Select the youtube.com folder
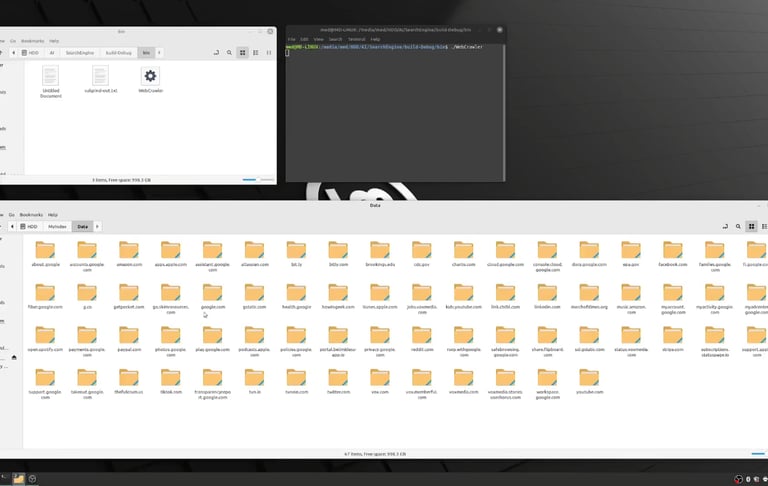 (x=589, y=381)
